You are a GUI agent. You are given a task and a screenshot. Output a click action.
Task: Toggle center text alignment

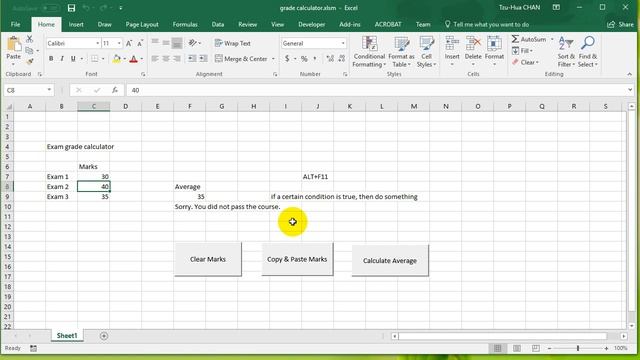click(166, 59)
